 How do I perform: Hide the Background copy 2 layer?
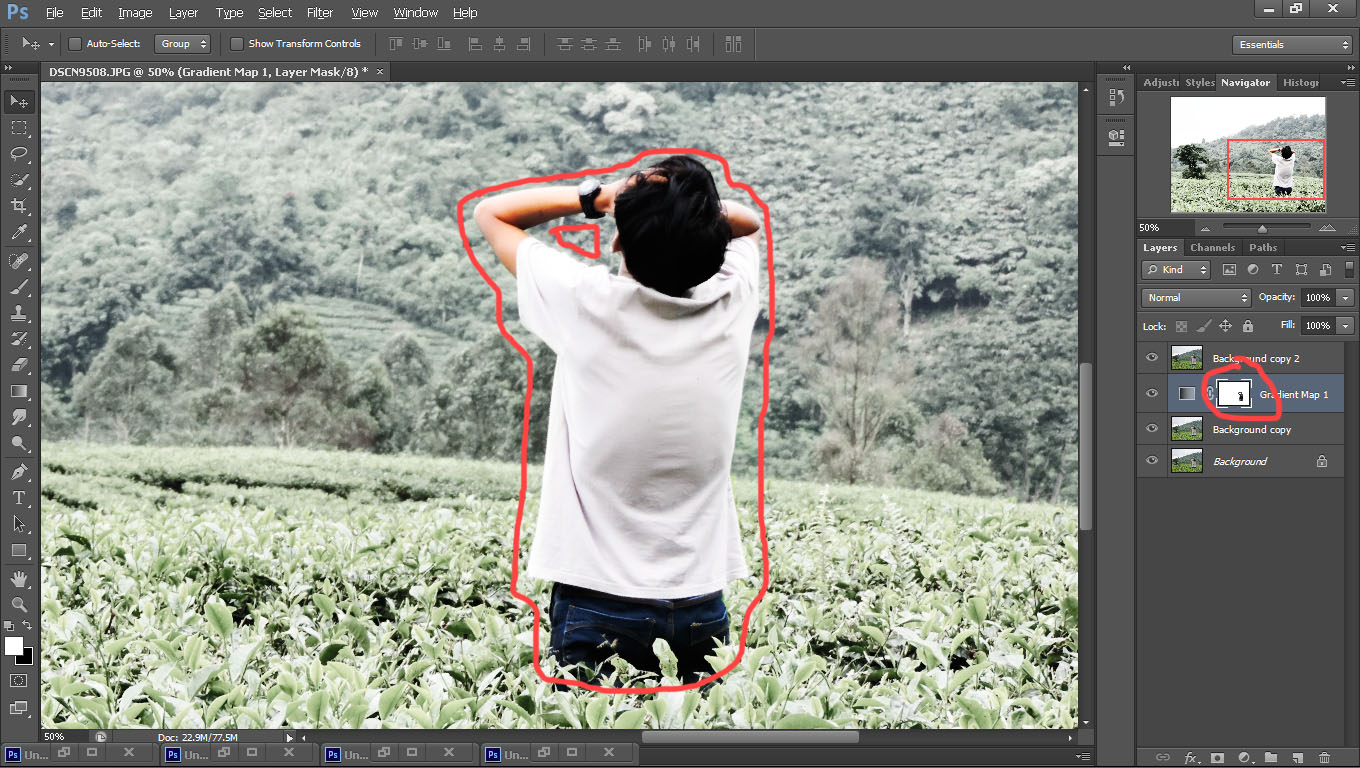(1151, 358)
